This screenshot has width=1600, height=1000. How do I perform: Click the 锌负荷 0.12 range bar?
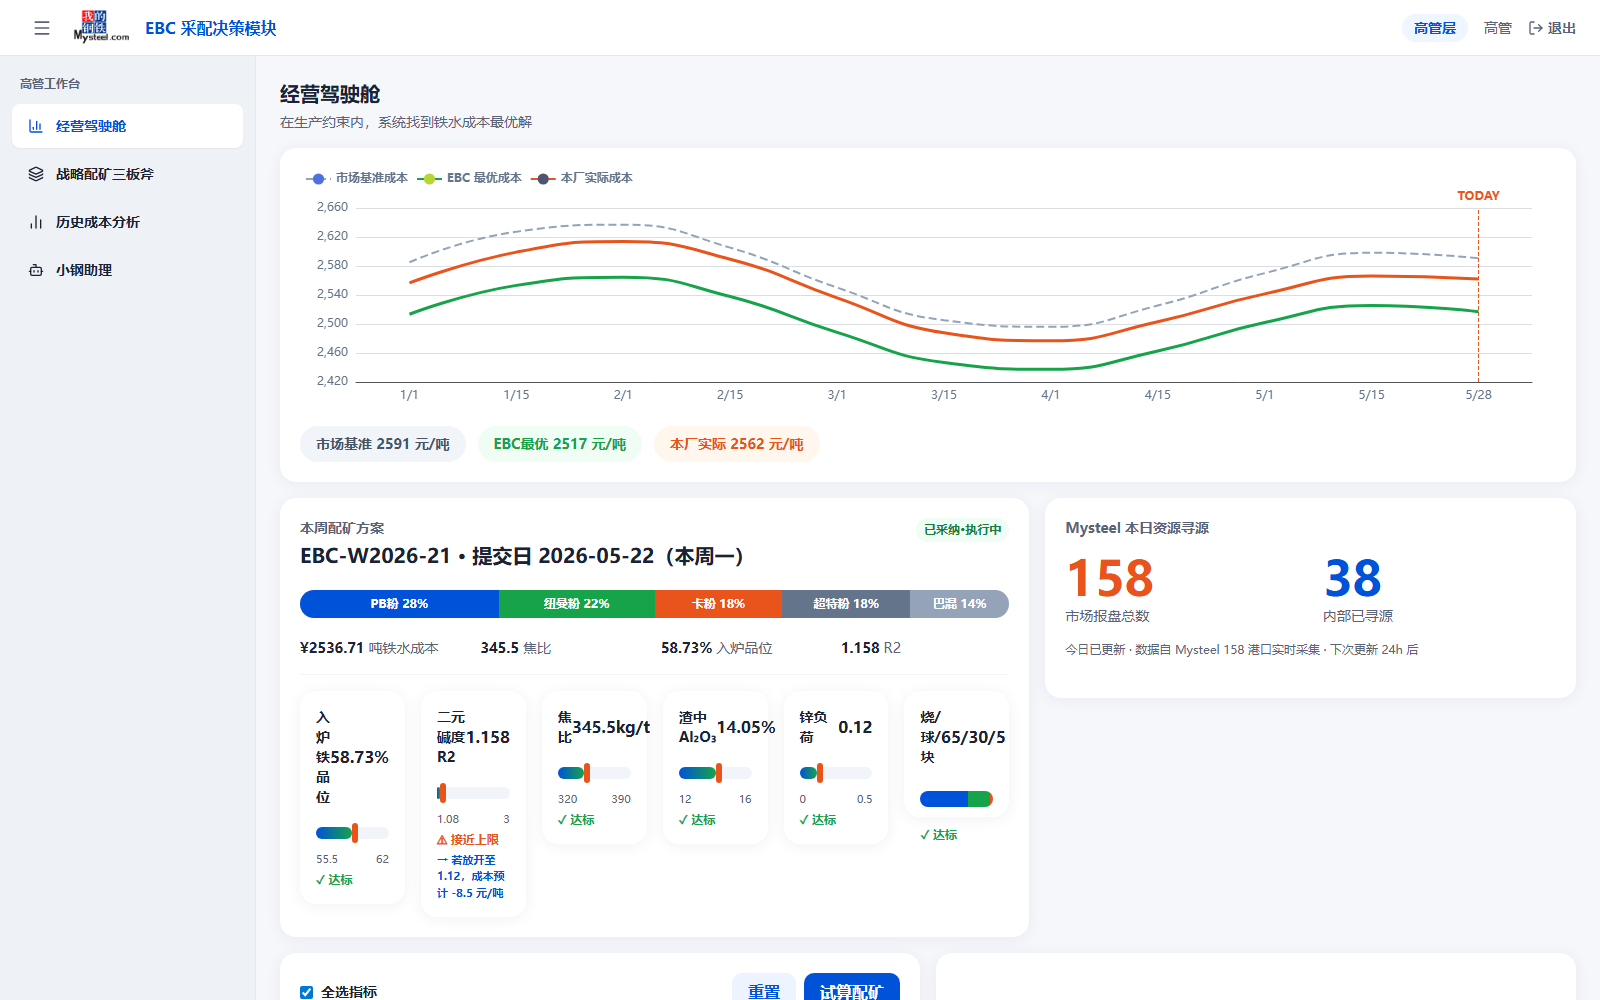click(x=836, y=773)
